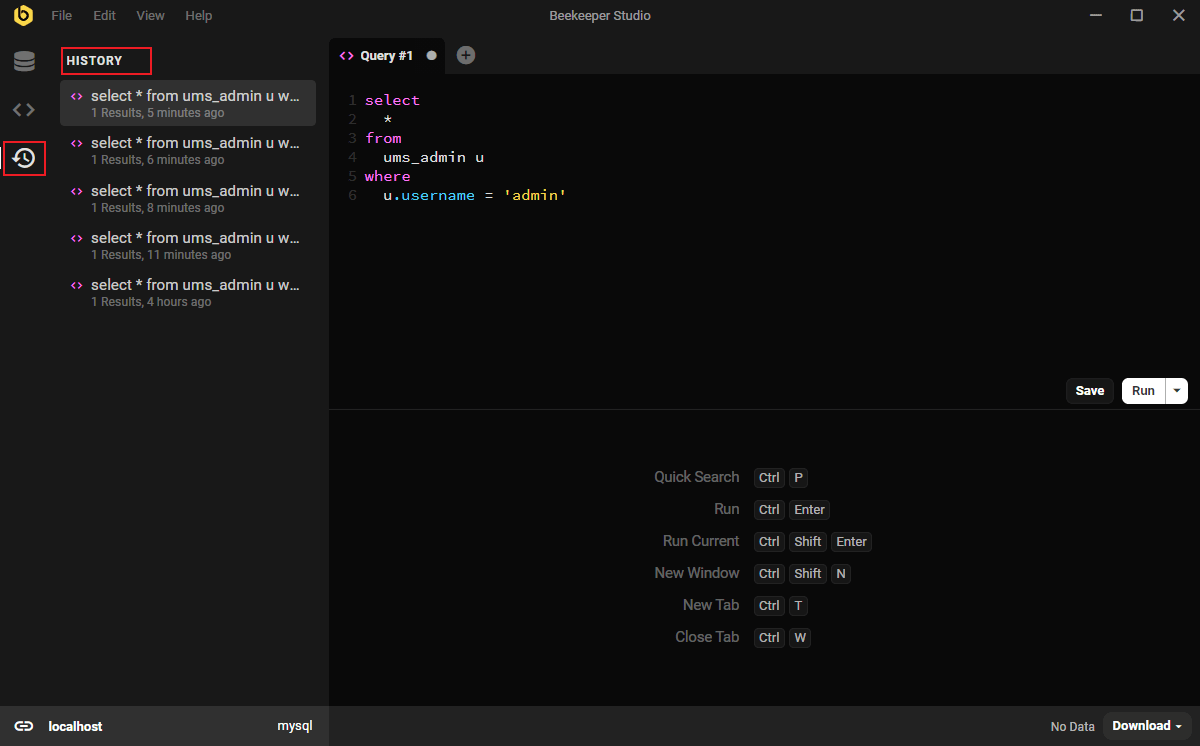Click the Save query button
This screenshot has height=746, width=1200.
tap(1089, 391)
